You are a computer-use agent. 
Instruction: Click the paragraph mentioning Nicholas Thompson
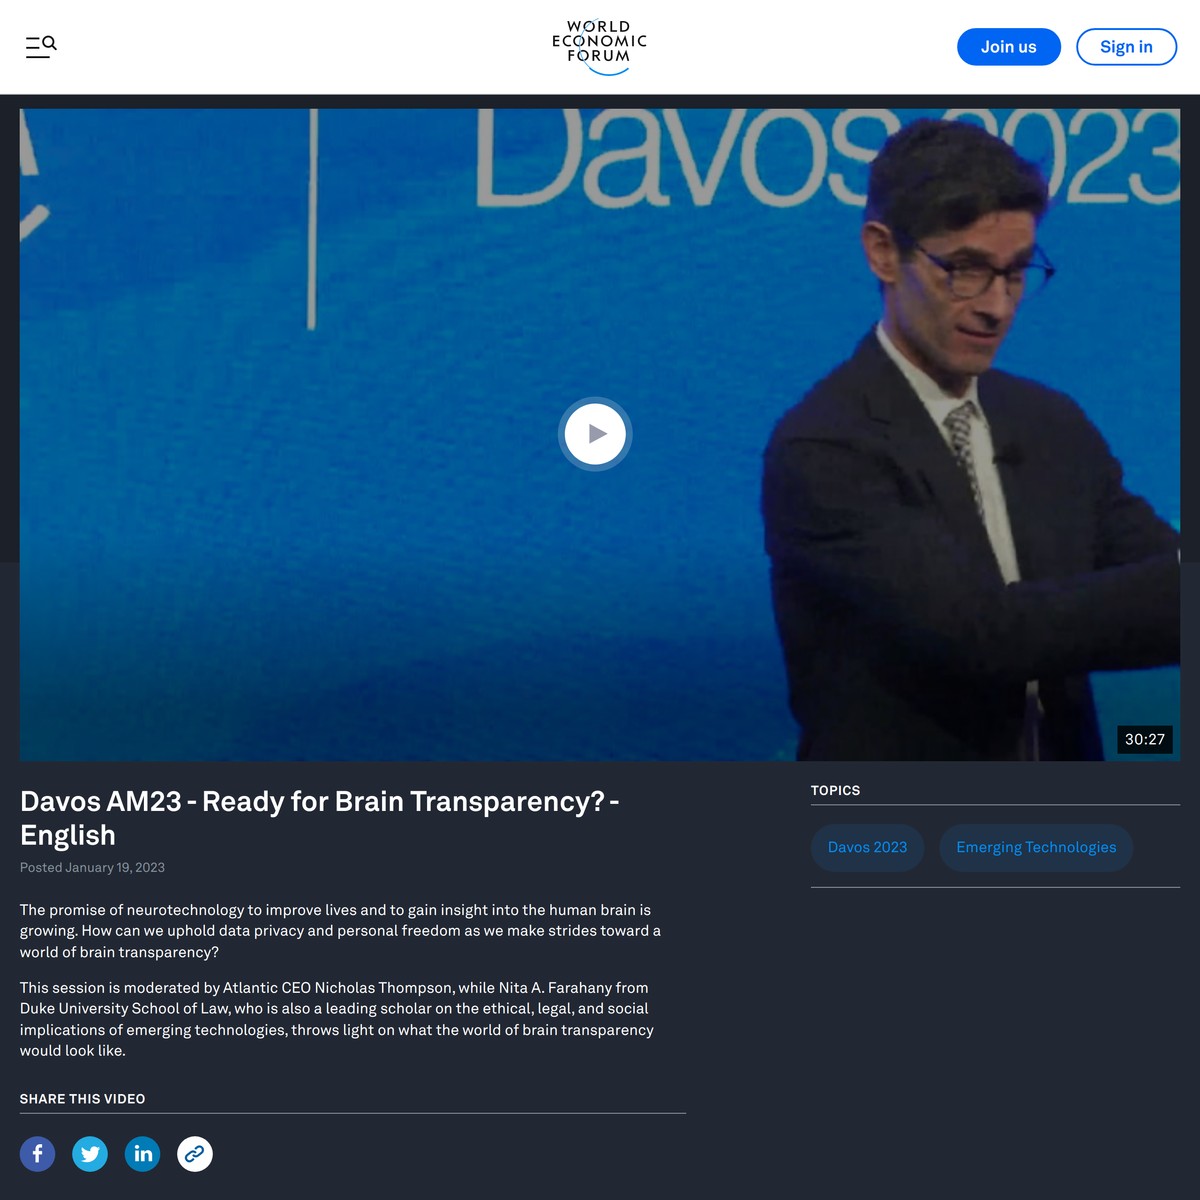[336, 1019]
